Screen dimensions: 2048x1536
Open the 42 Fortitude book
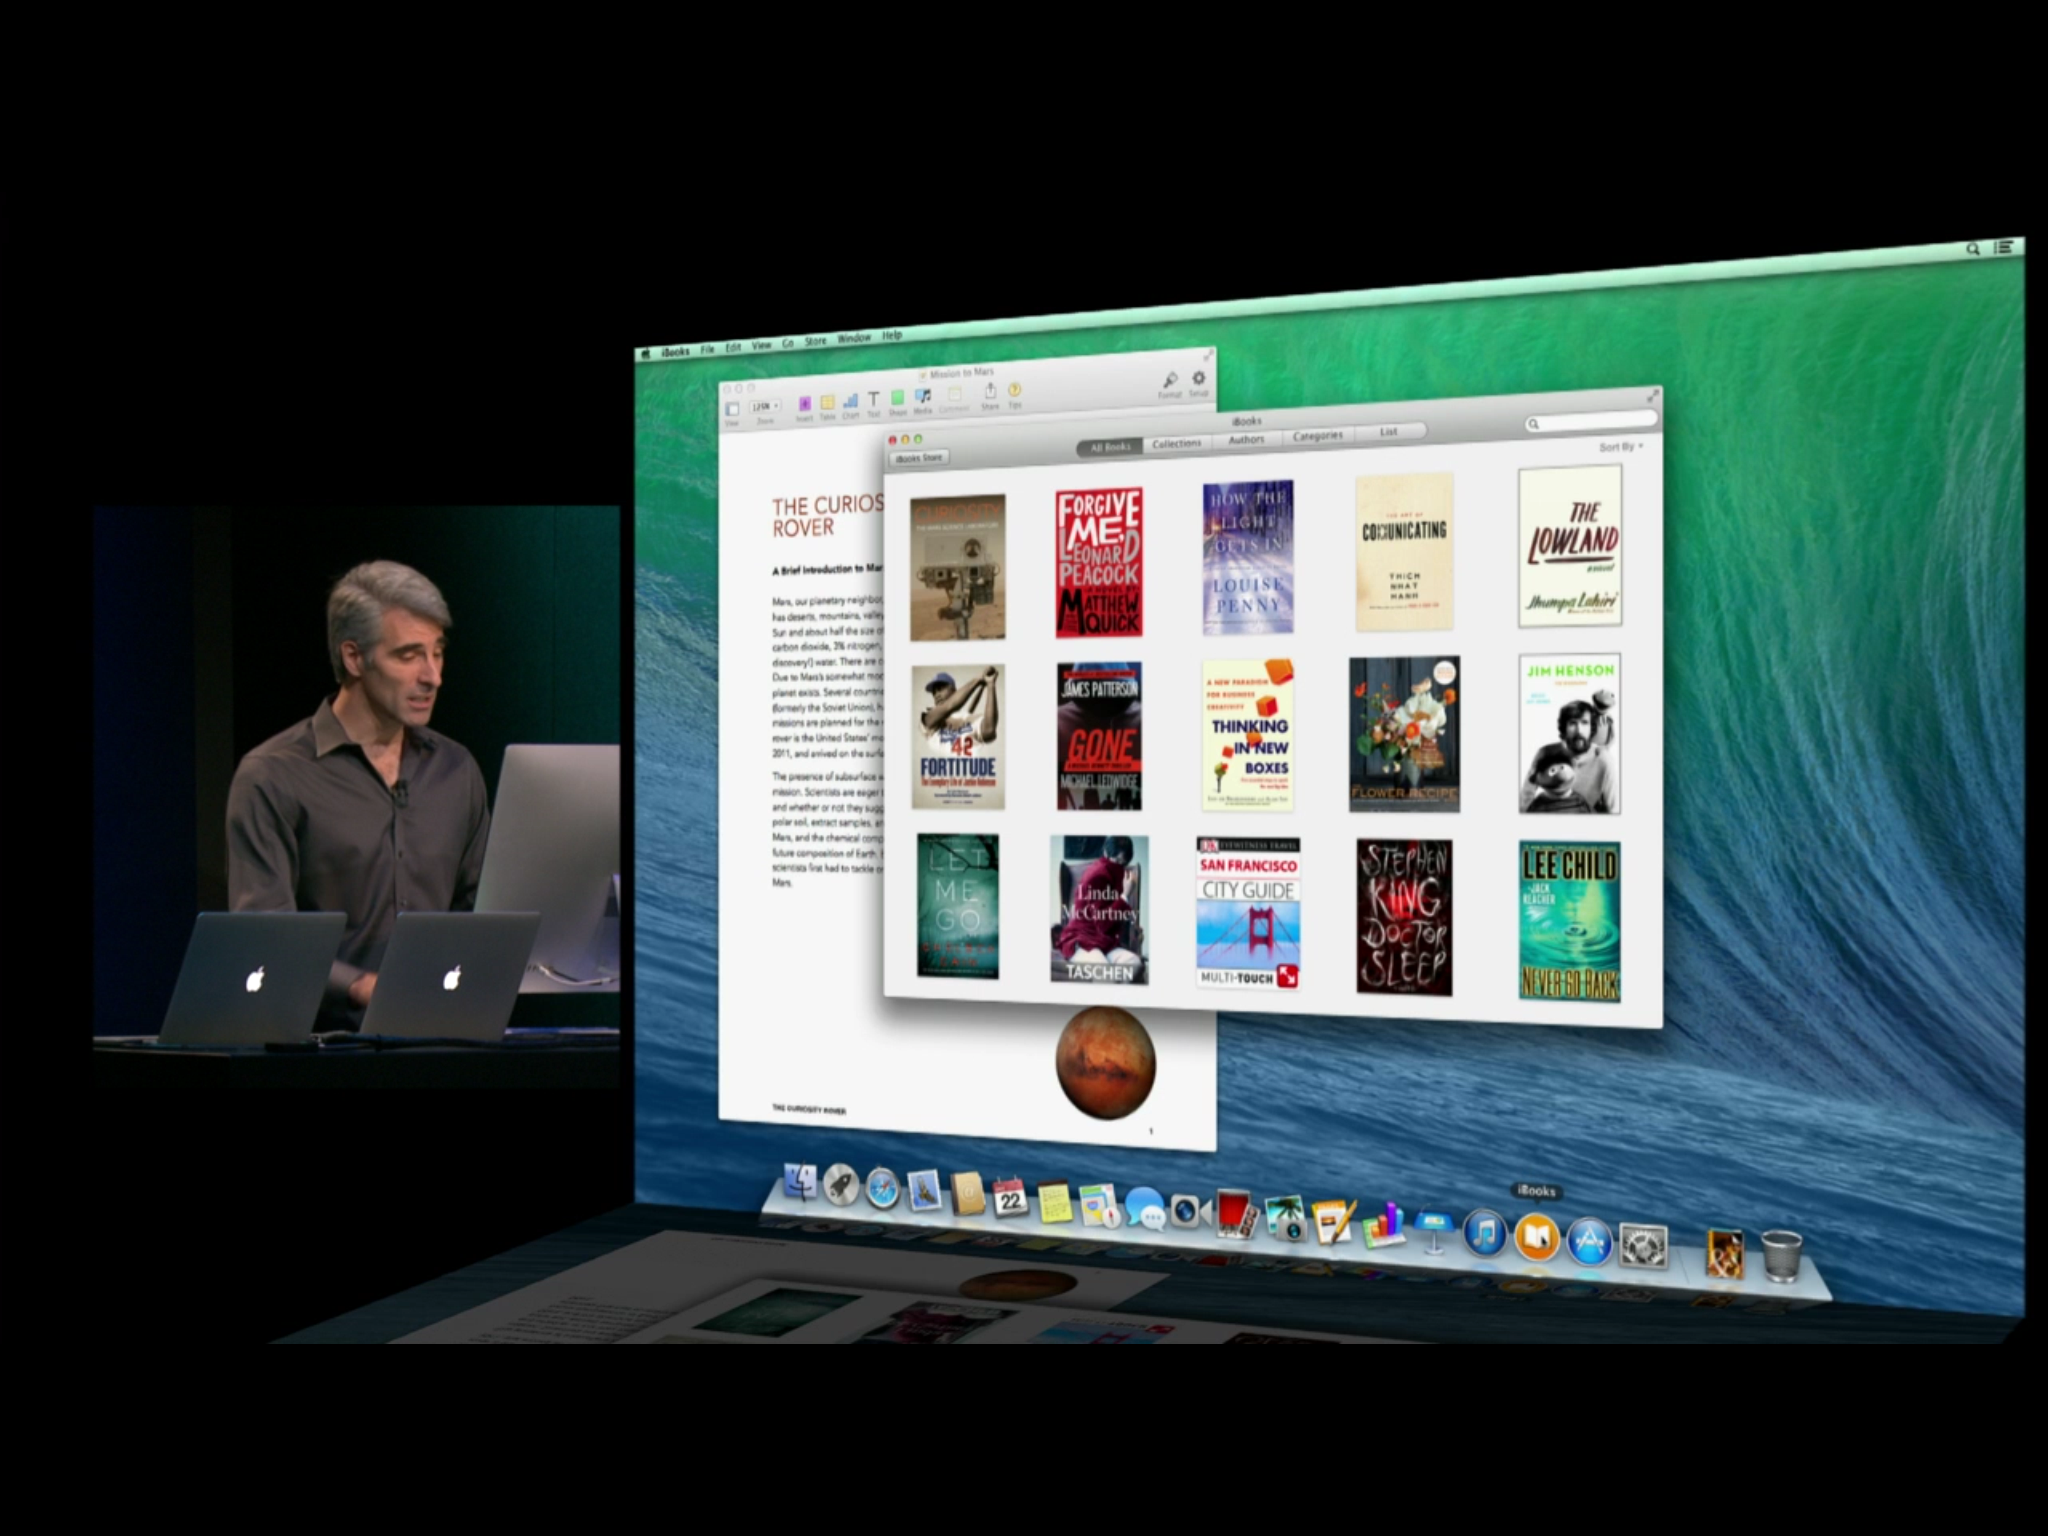pyautogui.click(x=957, y=737)
